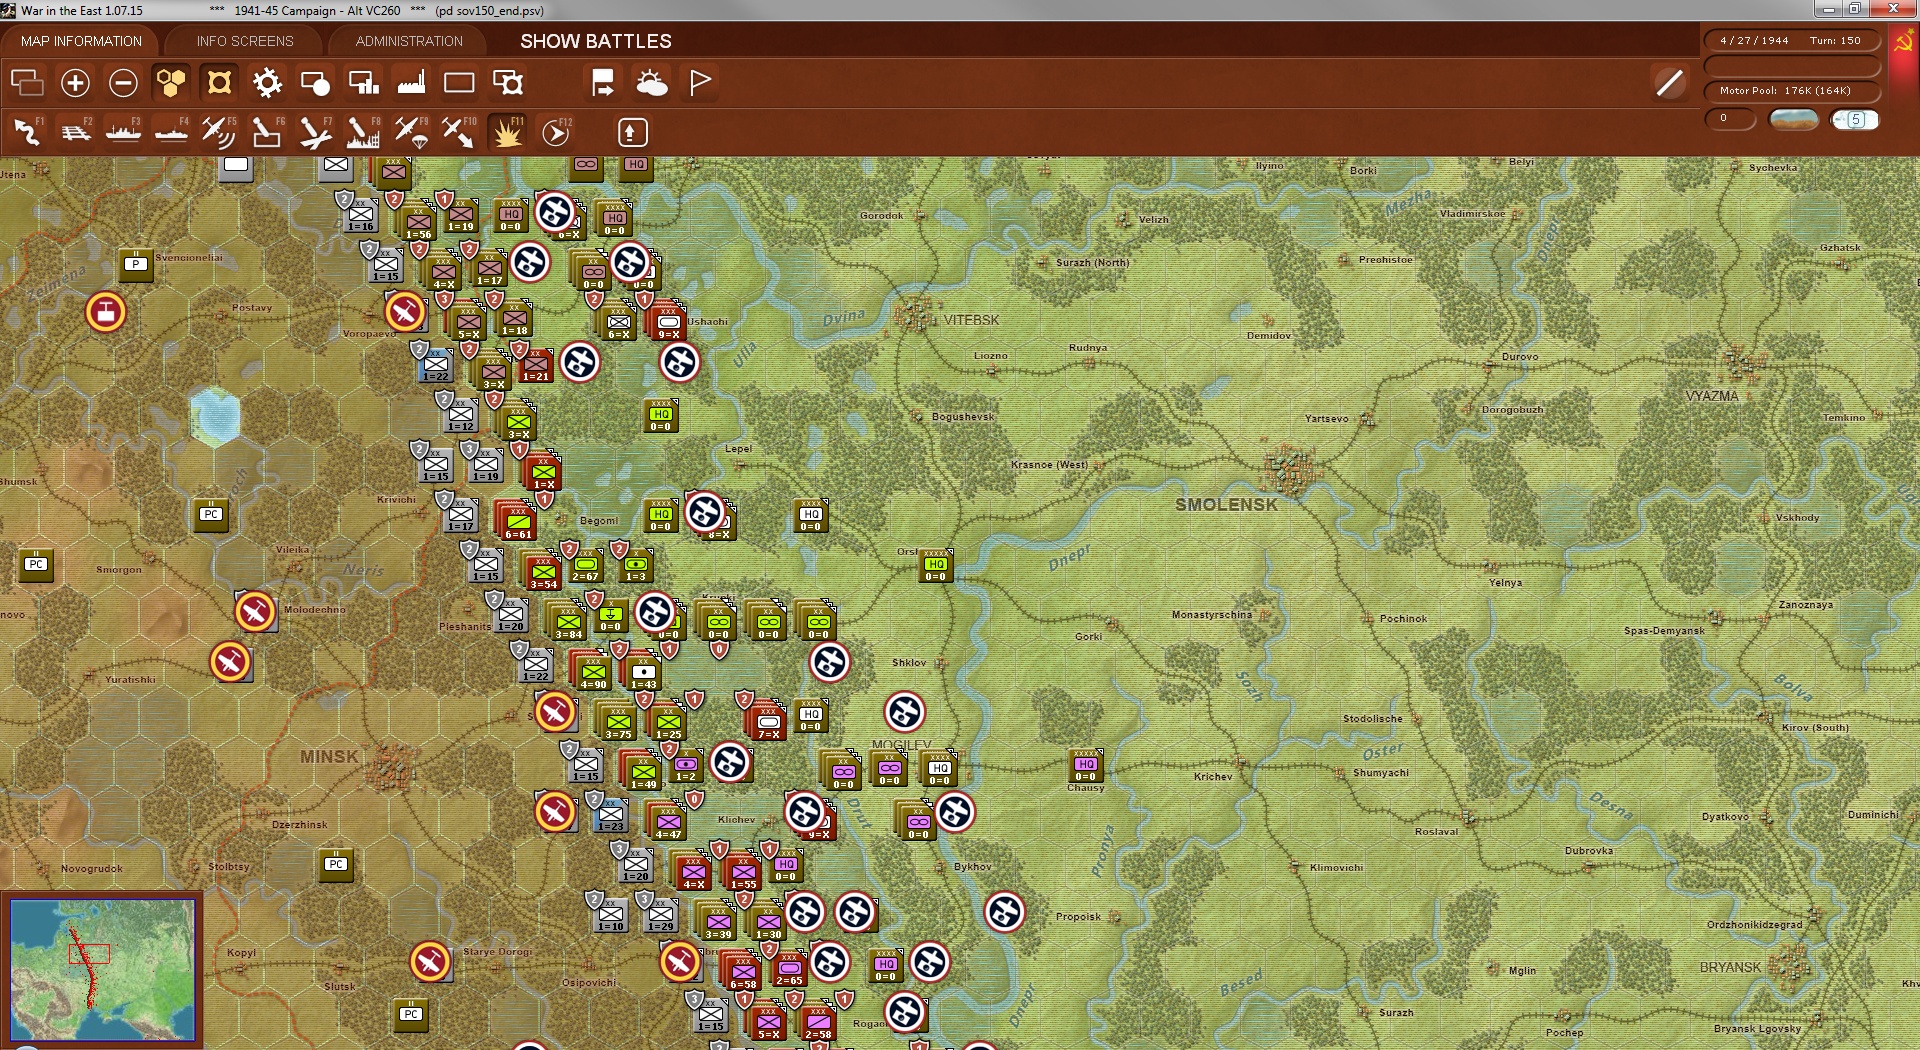This screenshot has width=1920, height=1050.
Task: Click the red rail marker near Postavy
Action: [106, 312]
